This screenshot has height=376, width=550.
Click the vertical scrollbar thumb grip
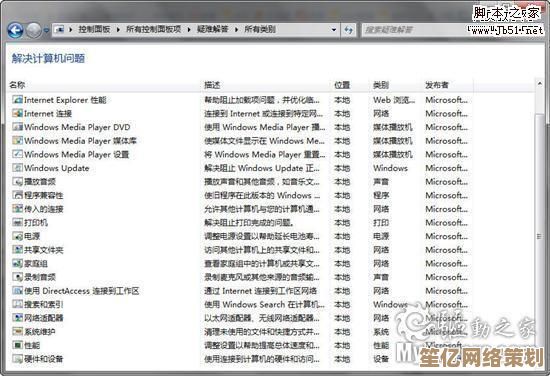click(539, 237)
